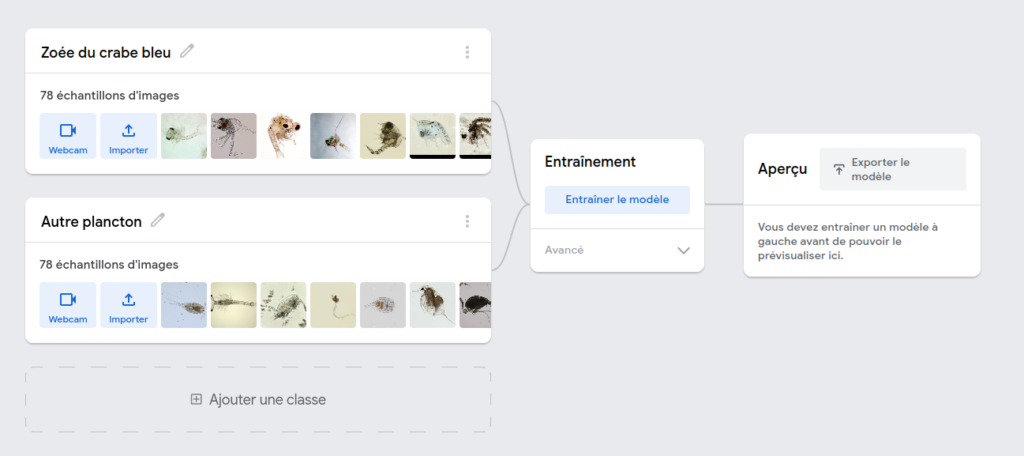Select first crab zoea sample thumbnail

tap(184, 136)
